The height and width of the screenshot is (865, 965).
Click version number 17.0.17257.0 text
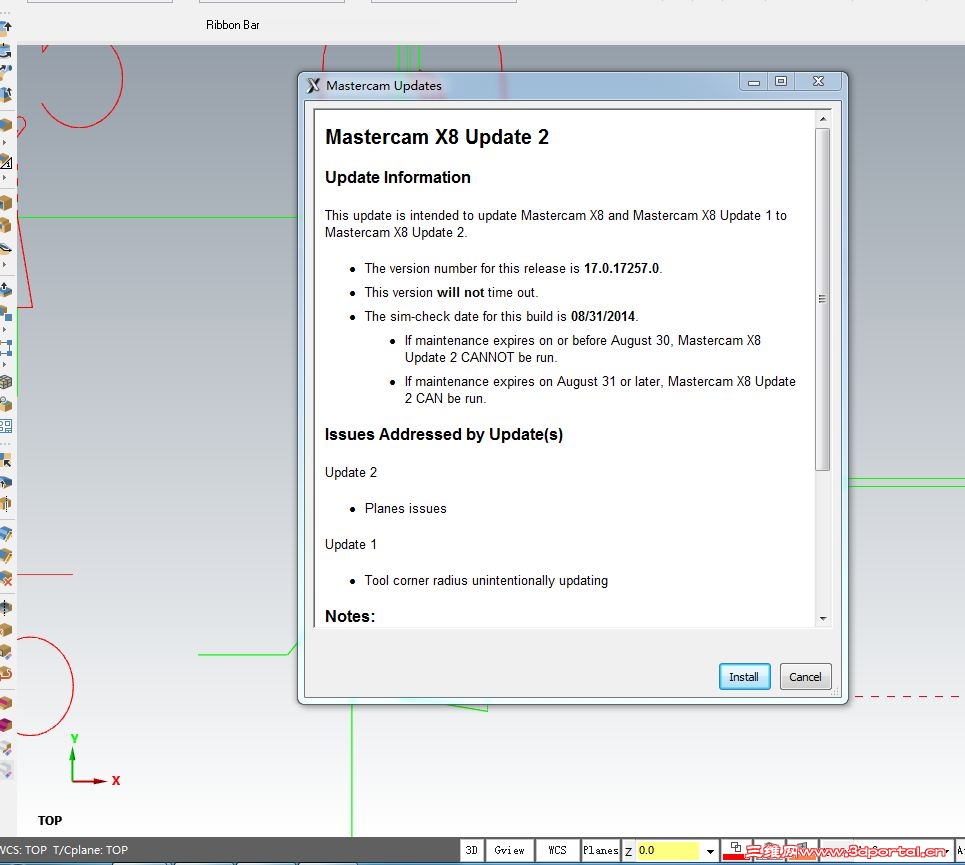tap(621, 268)
